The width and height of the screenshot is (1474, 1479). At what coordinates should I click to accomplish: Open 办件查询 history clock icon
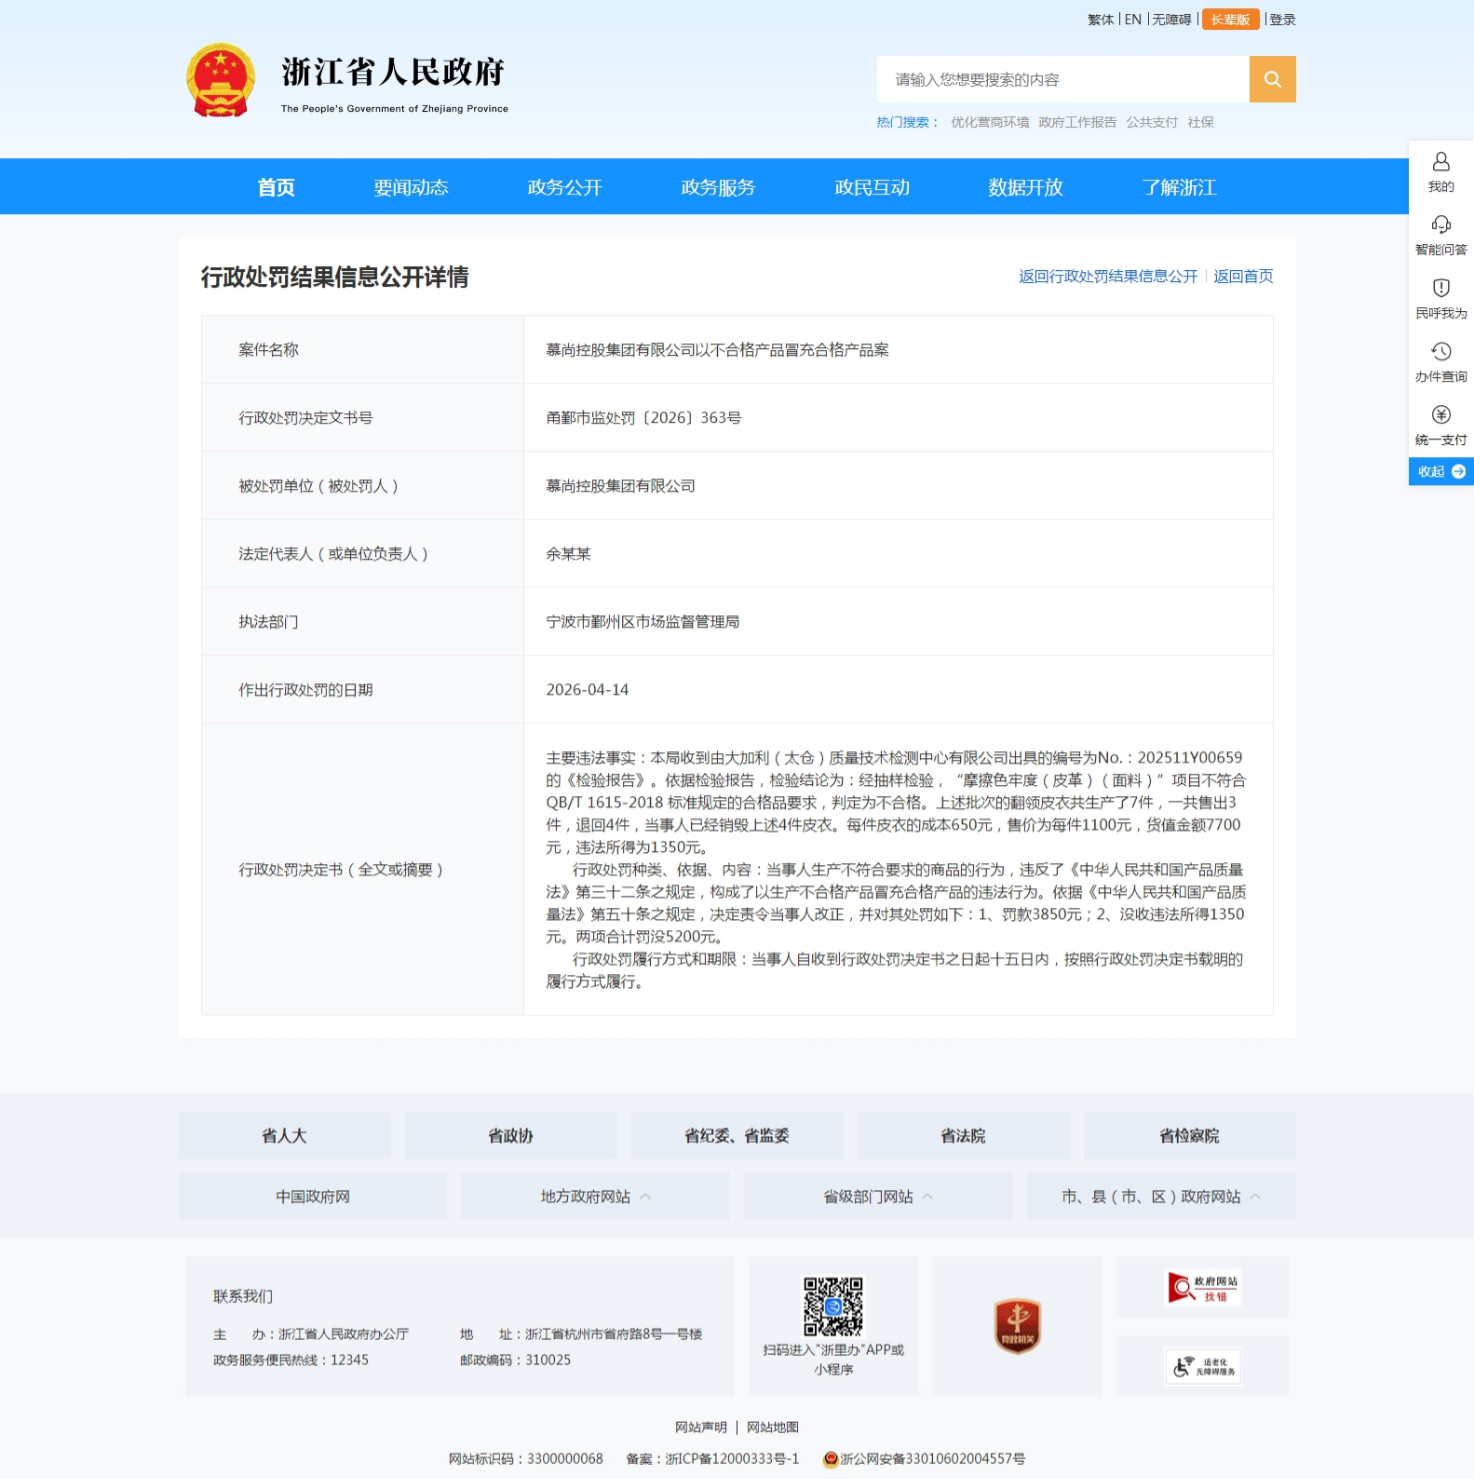(1440, 352)
